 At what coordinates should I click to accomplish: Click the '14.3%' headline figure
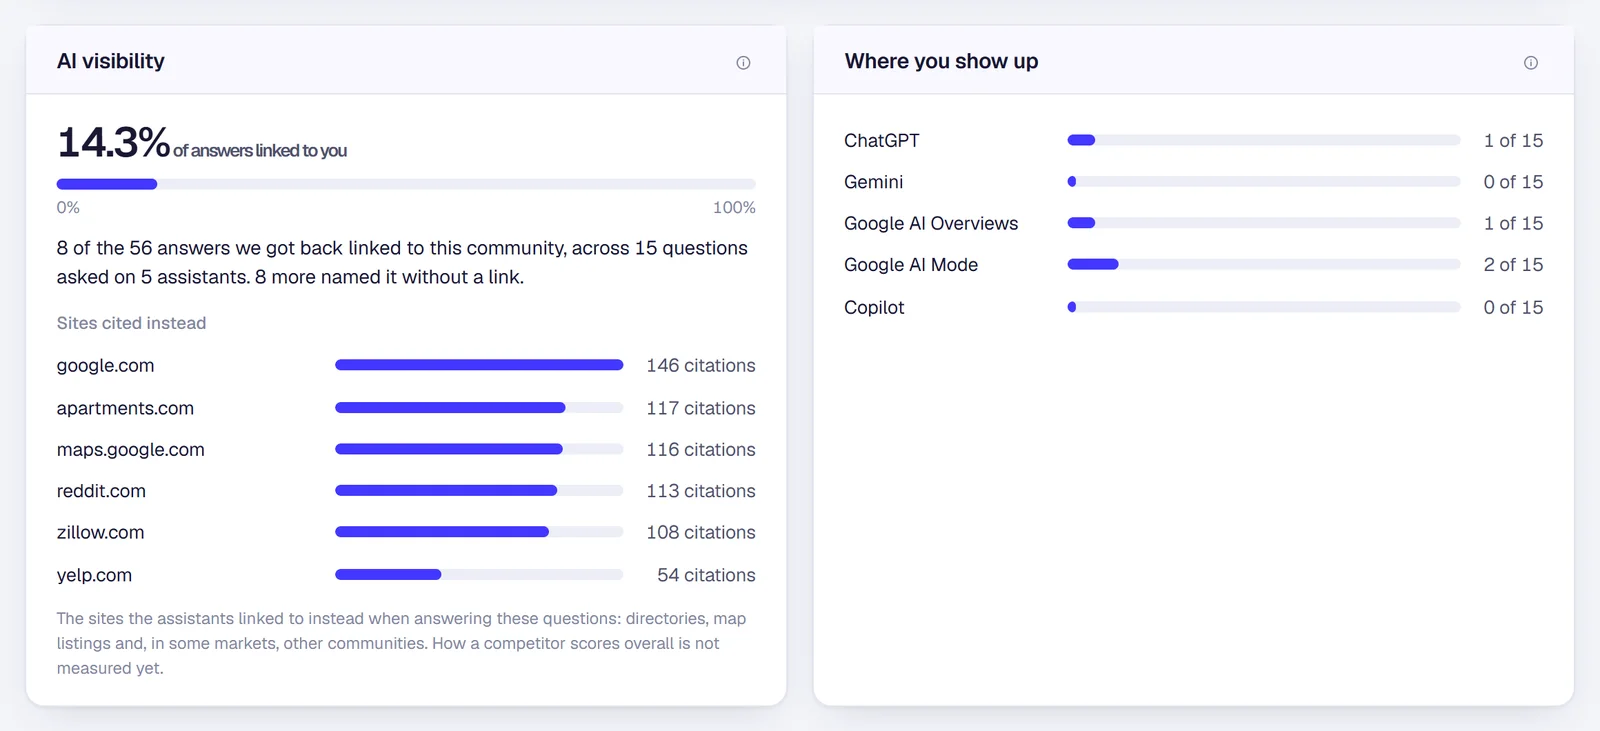(x=113, y=142)
